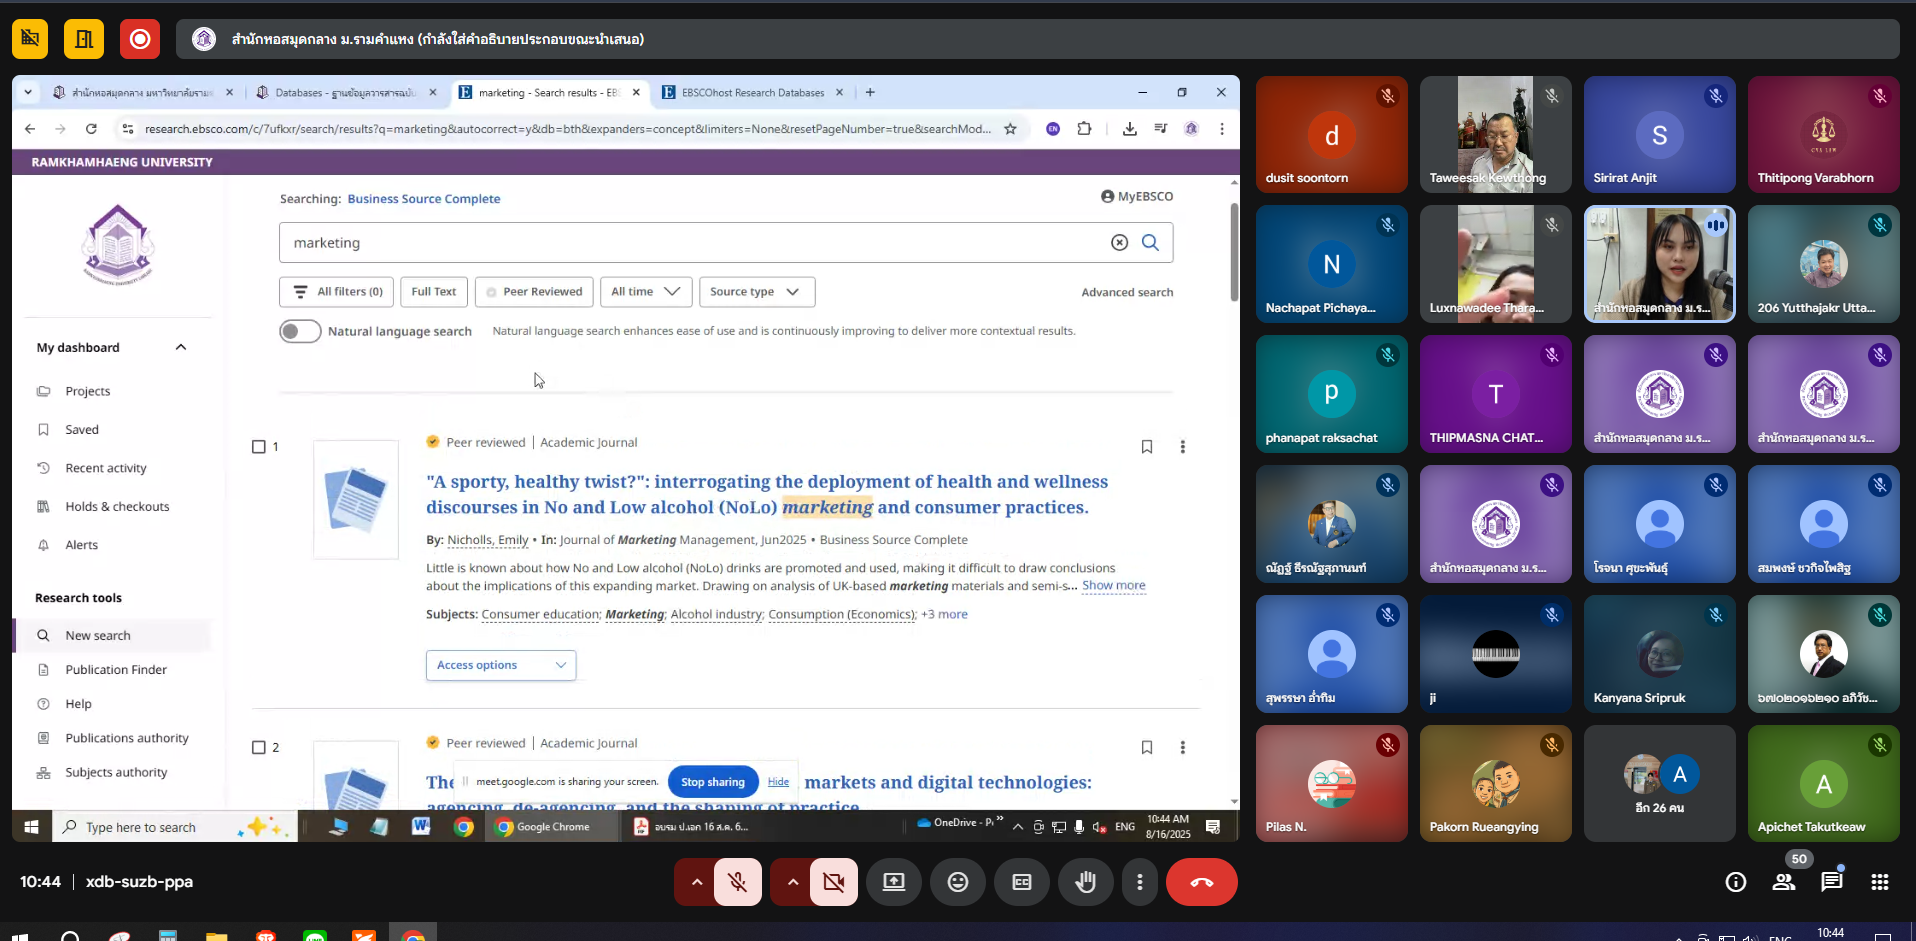The height and width of the screenshot is (941, 1916).
Task: Open more options three-dot Meet menu
Action: coord(1140,882)
